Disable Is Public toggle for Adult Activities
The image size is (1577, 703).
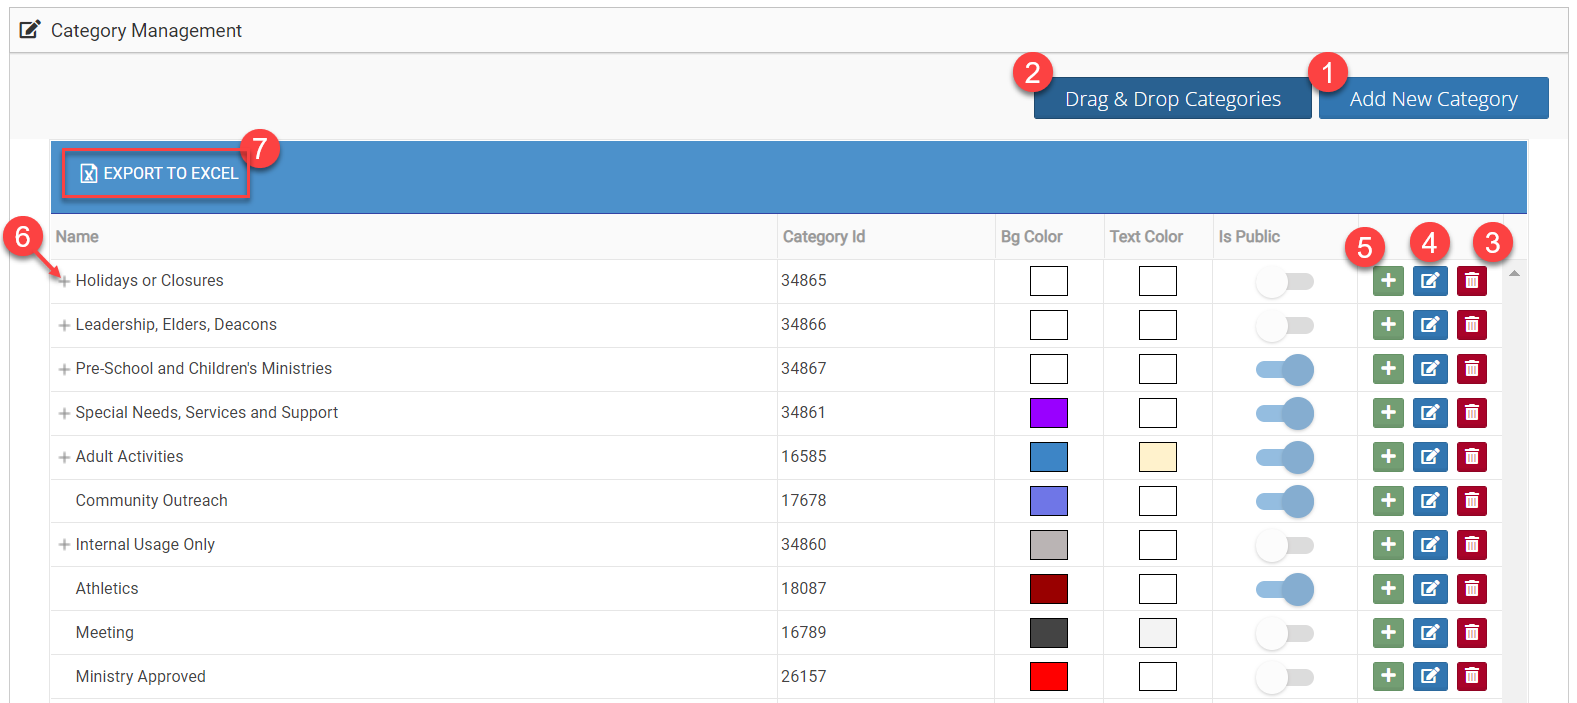click(1284, 458)
